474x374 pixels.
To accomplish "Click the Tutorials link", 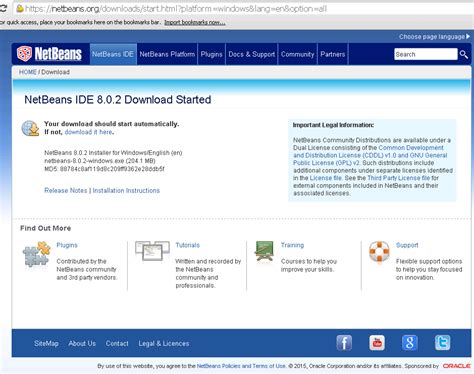I will [x=188, y=245].
